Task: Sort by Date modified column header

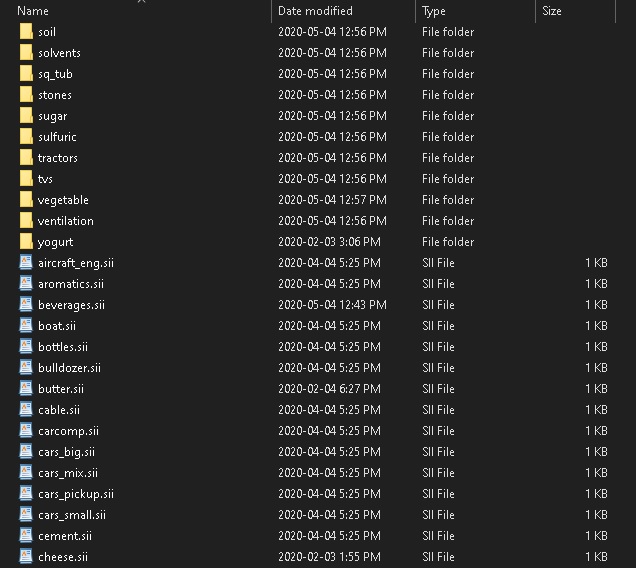Action: tap(315, 11)
